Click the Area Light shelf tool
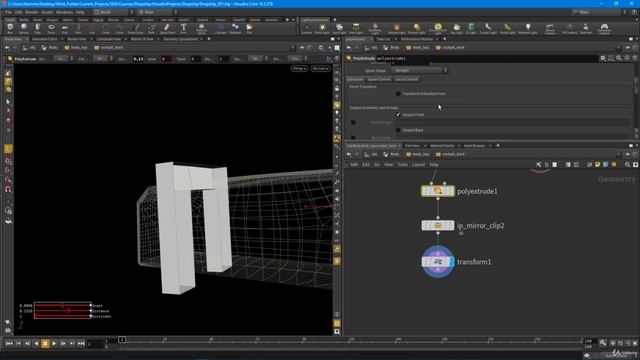This screenshot has width=640, height=360. (x=356, y=28)
